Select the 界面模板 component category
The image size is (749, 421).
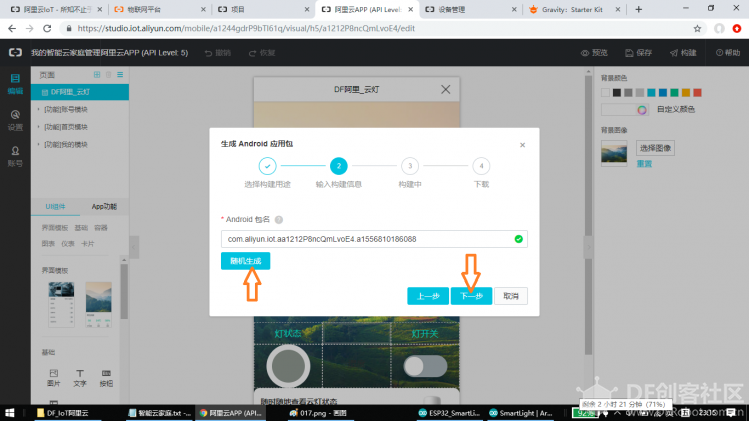54,228
